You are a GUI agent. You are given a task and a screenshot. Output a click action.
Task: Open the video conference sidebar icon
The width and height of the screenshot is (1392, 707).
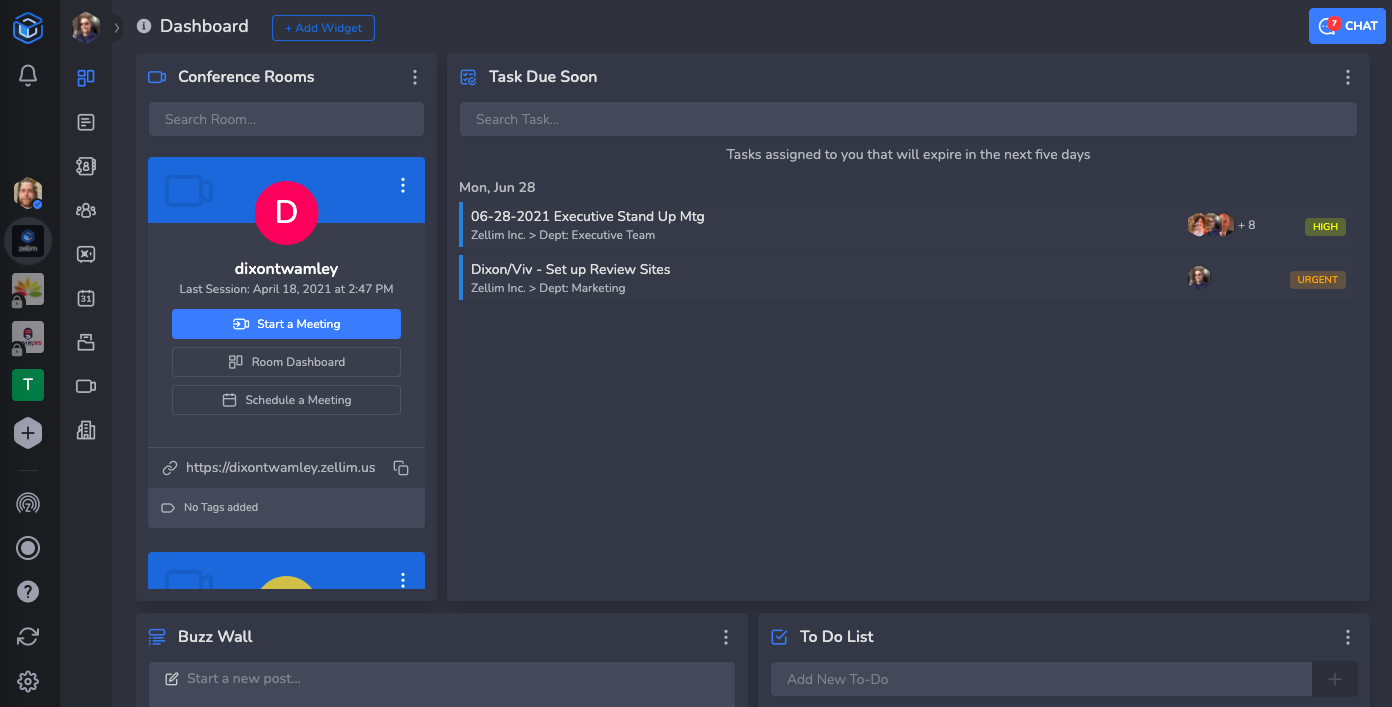coord(86,386)
